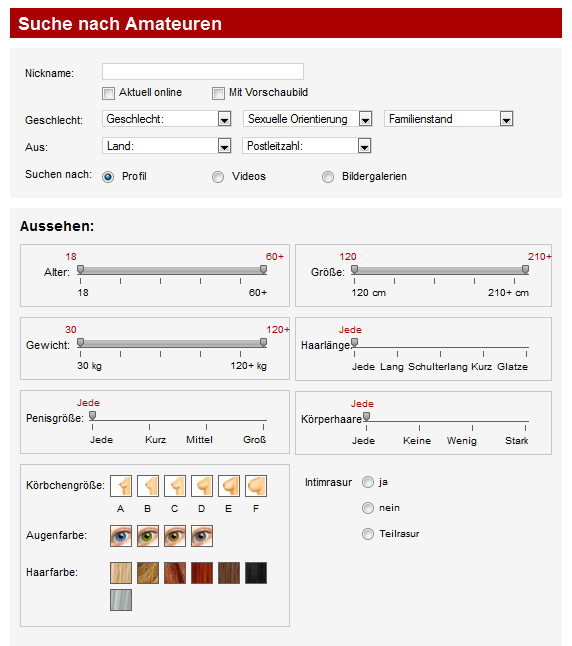The height and width of the screenshot is (646, 572).
Task: Pick cup size C icon
Action: pos(175,485)
